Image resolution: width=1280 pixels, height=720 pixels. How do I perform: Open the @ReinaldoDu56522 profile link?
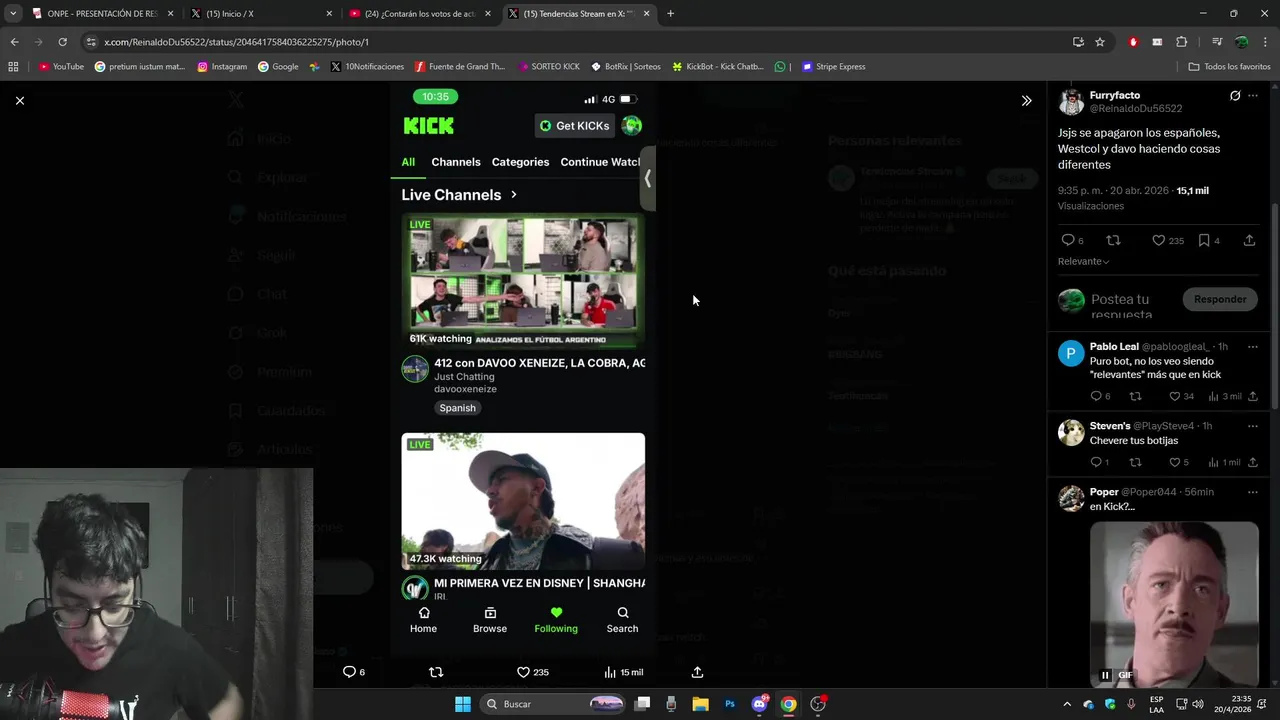1136,108
